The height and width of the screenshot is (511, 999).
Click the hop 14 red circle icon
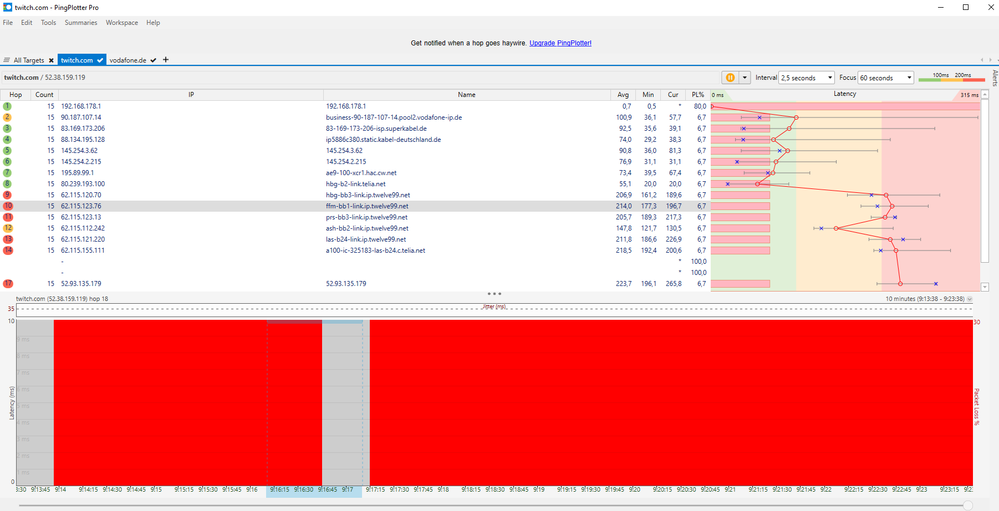coord(7,250)
